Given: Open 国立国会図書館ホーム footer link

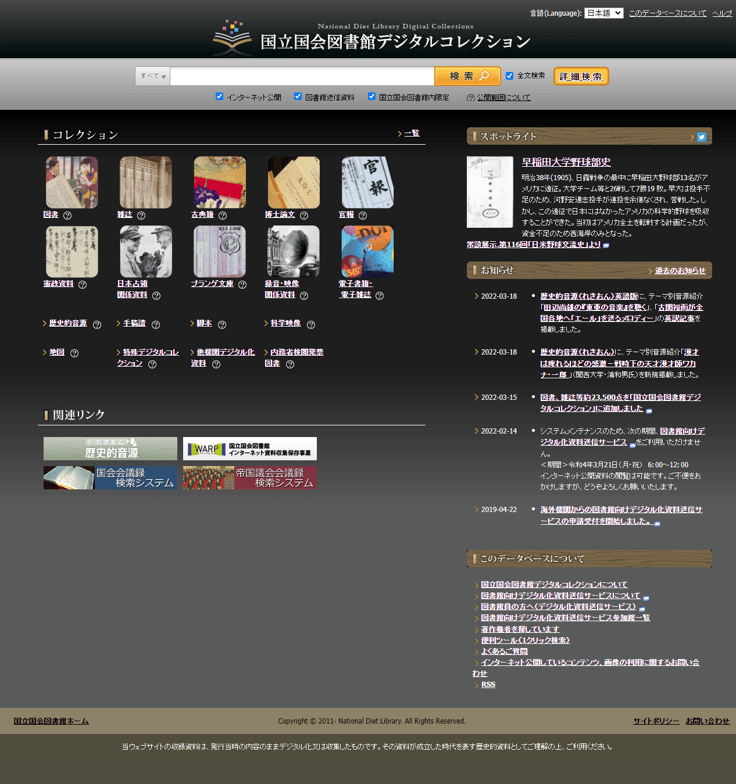Looking at the screenshot, I should click(51, 721).
